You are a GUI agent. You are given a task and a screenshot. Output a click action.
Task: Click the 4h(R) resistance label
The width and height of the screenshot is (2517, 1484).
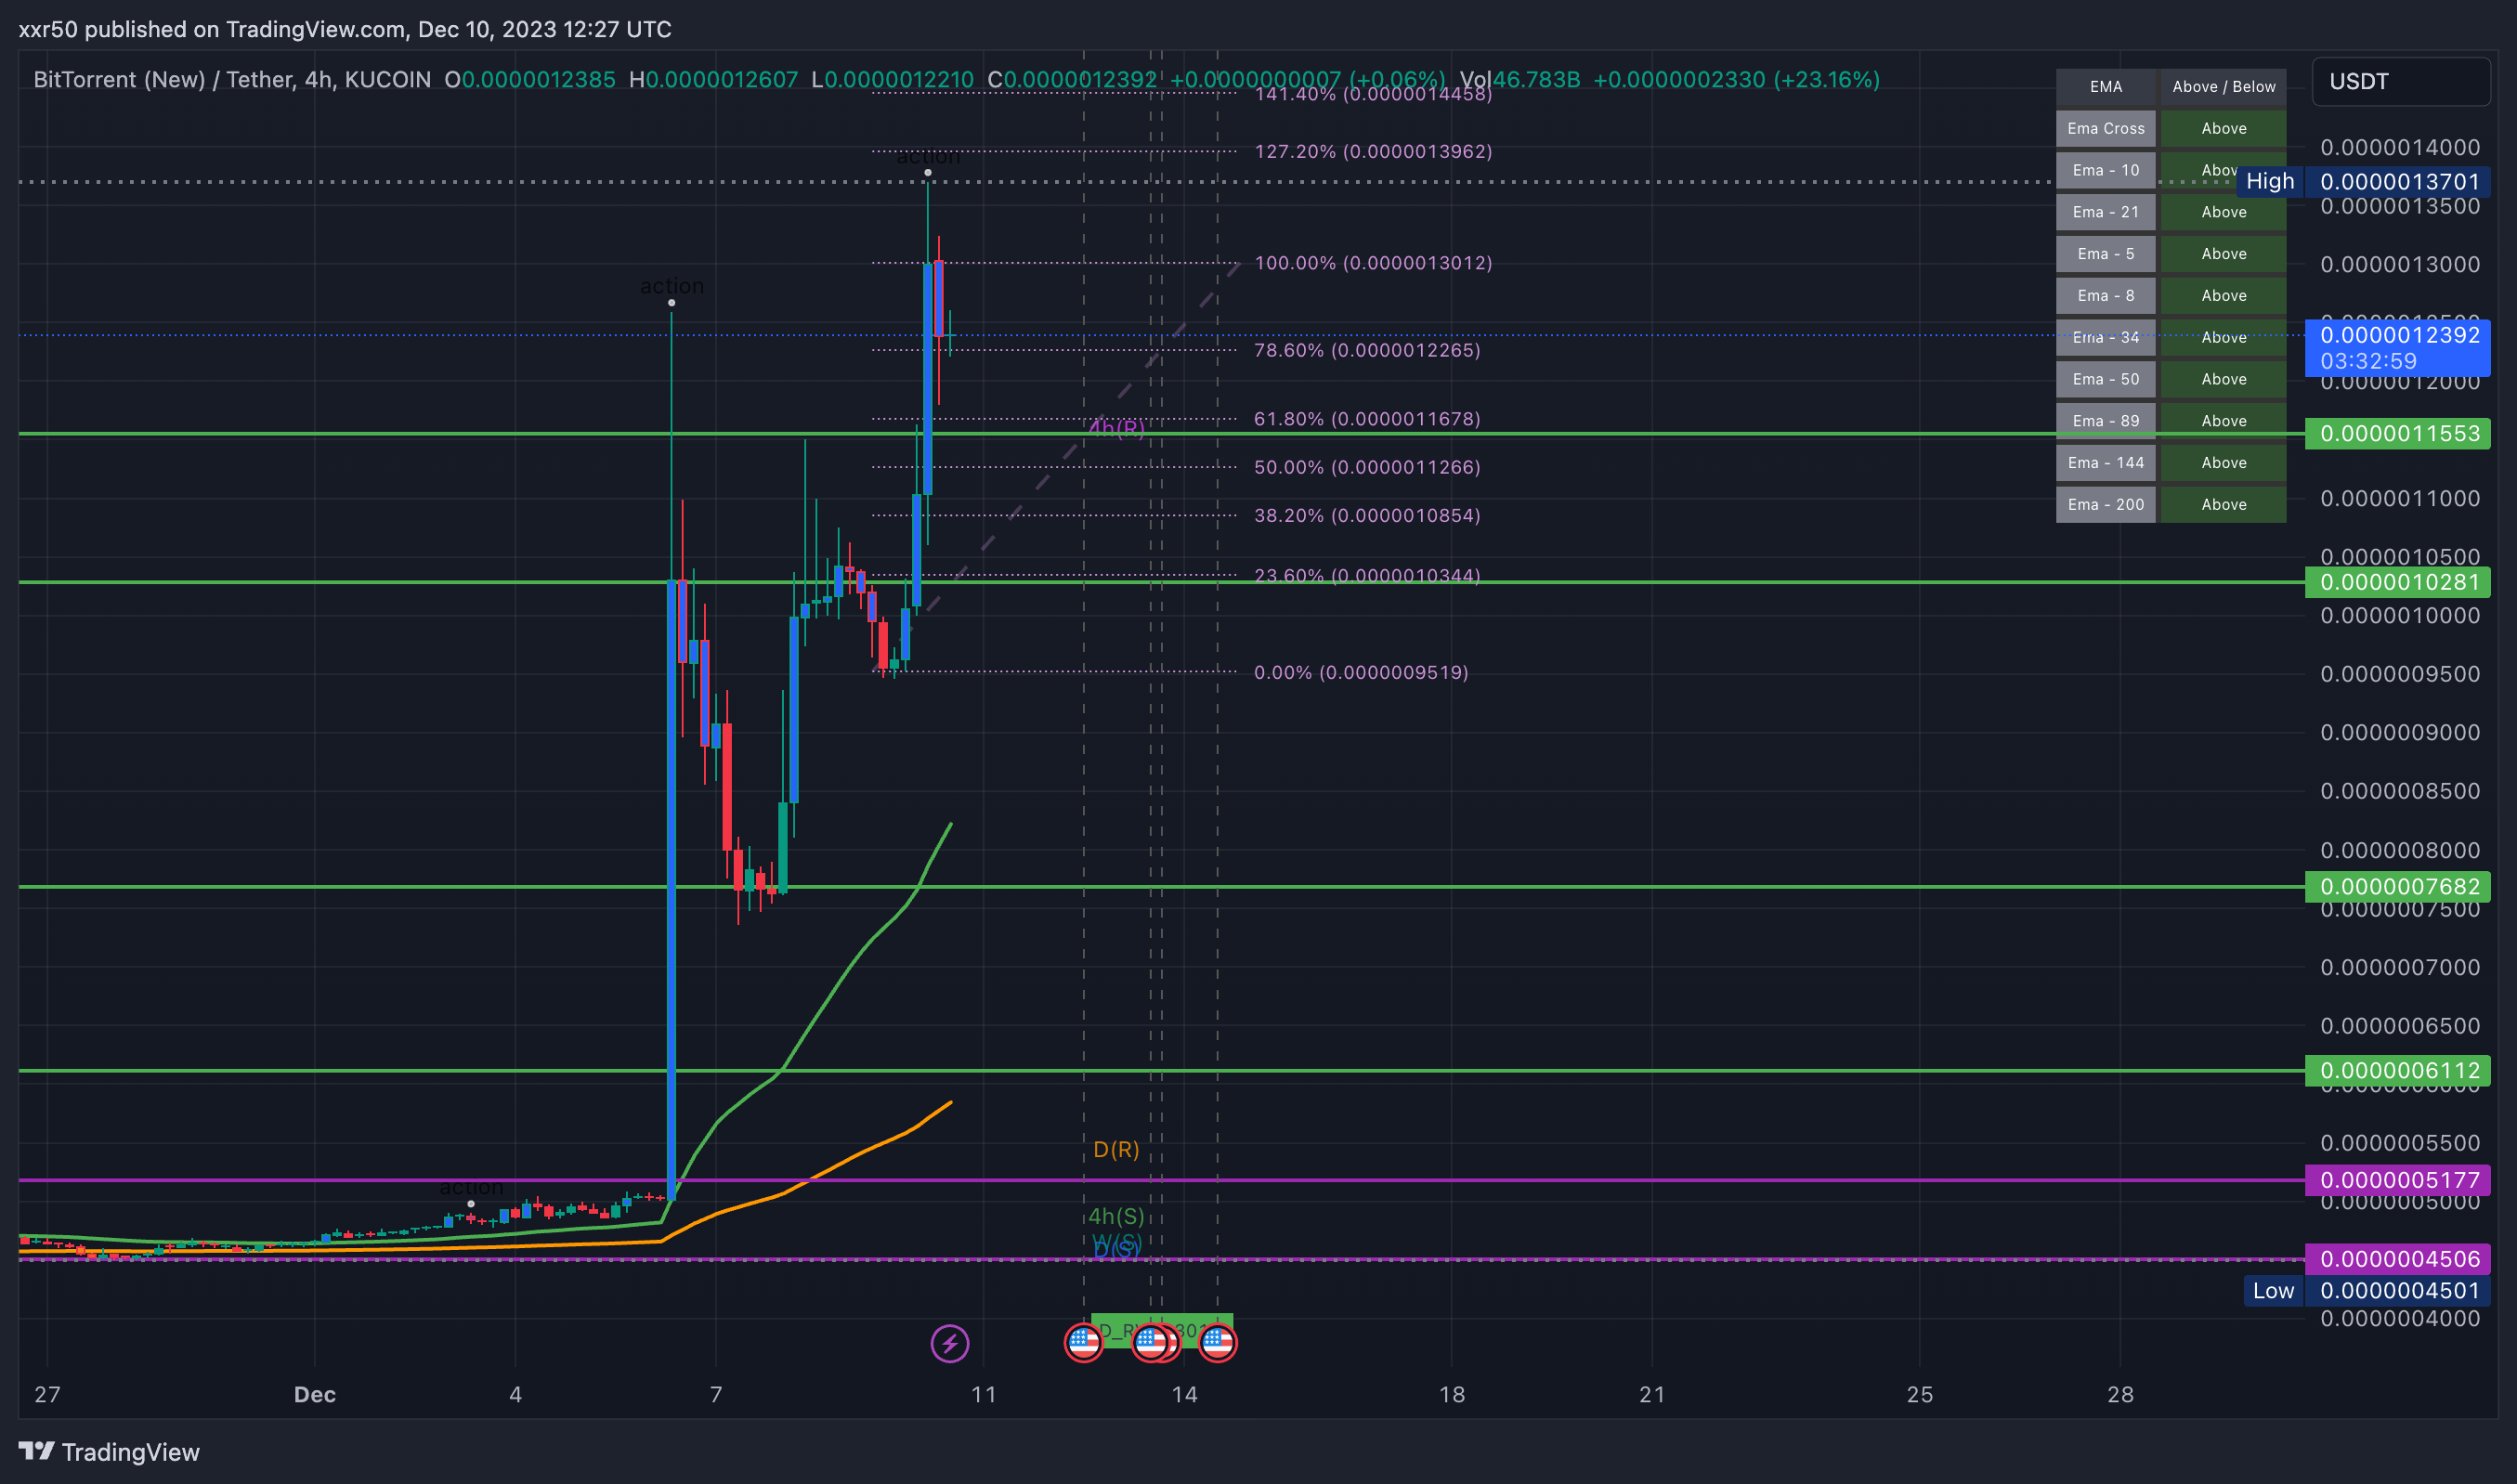[1116, 428]
